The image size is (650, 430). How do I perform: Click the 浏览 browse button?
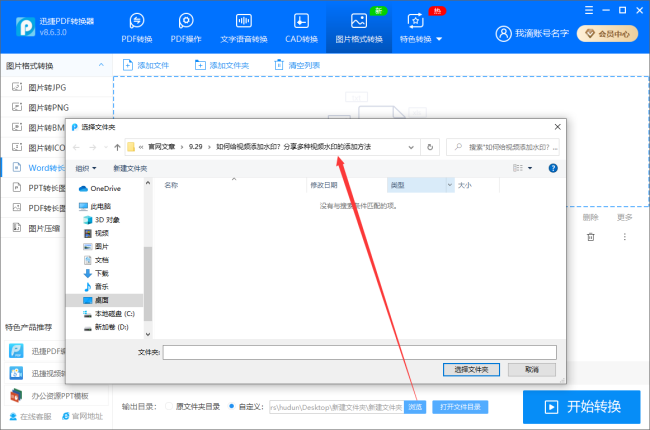coord(415,407)
